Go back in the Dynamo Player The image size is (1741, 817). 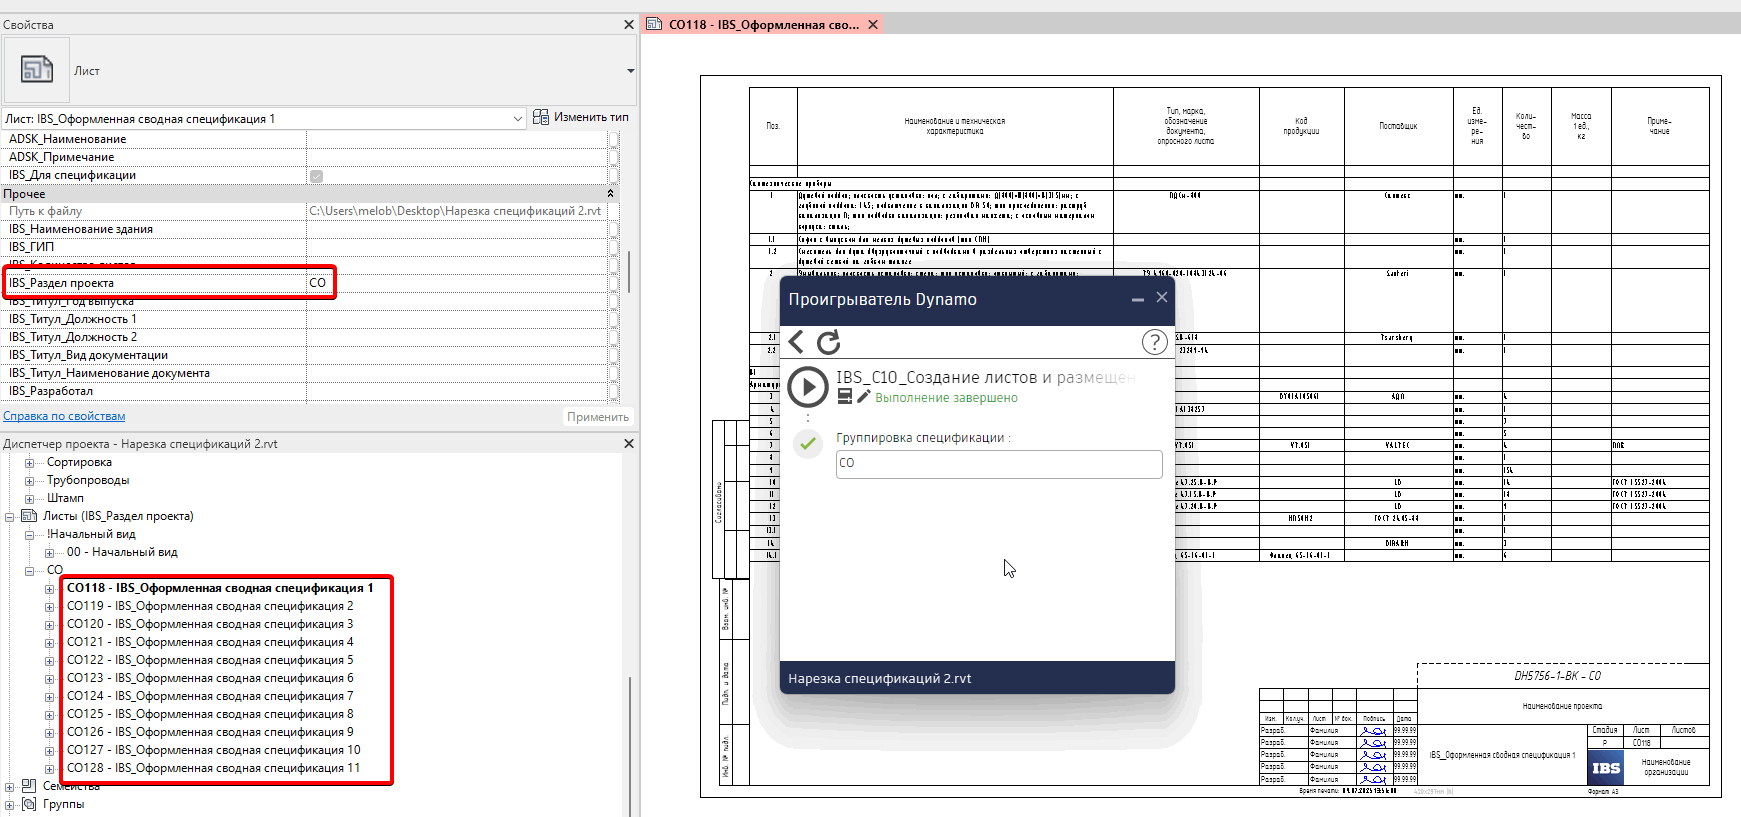point(797,342)
